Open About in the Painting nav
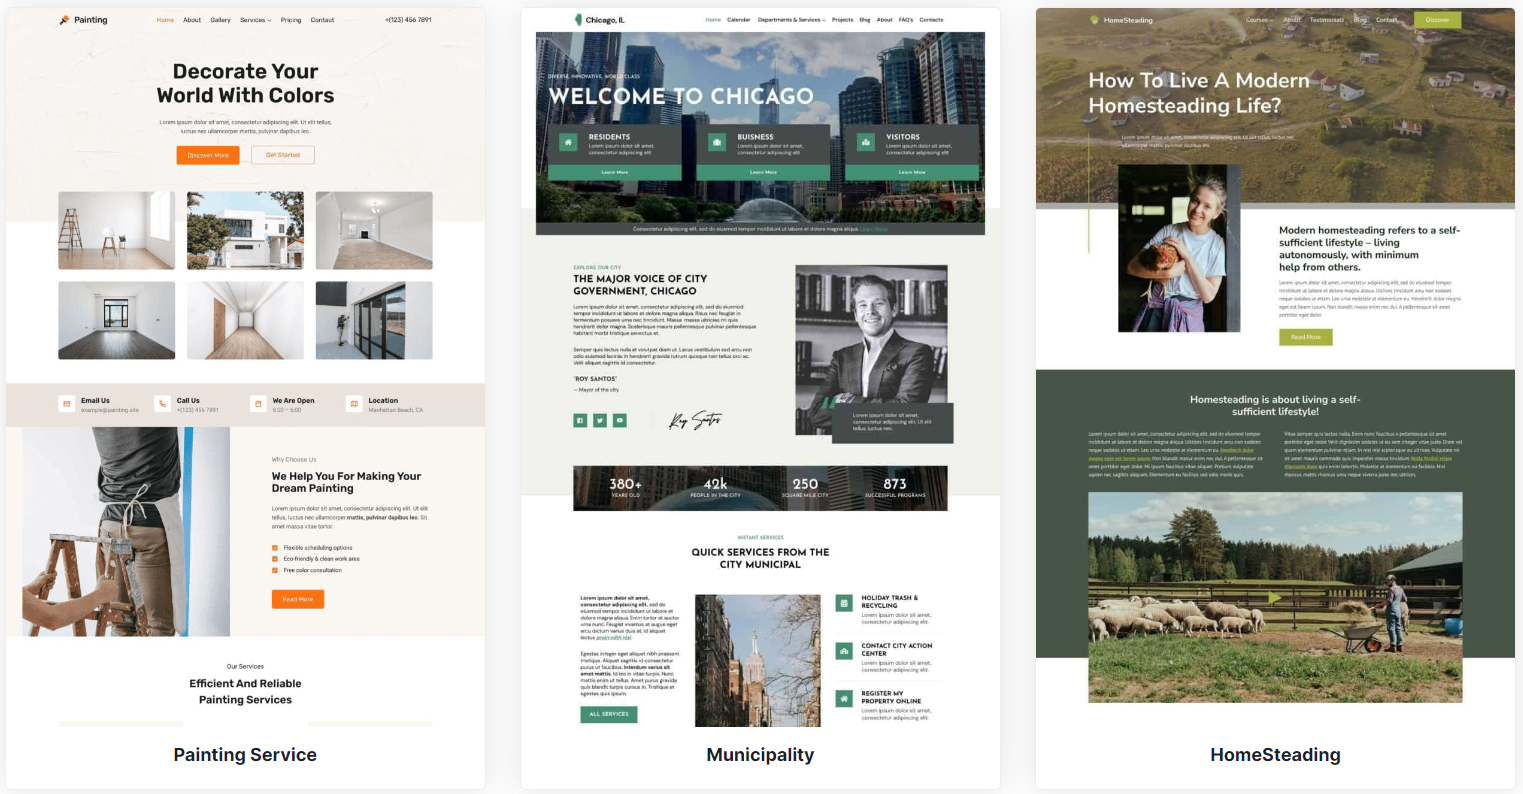Image resolution: width=1523 pixels, height=794 pixels. tap(192, 20)
